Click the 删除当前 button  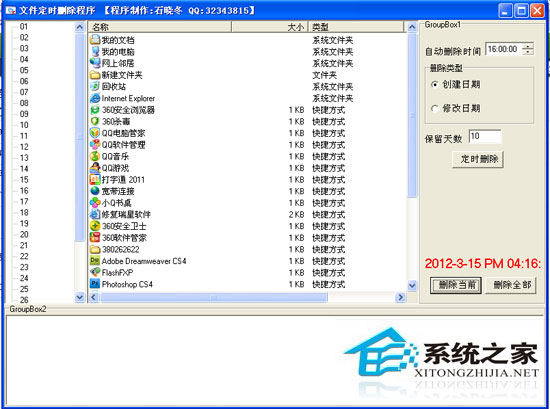(456, 285)
